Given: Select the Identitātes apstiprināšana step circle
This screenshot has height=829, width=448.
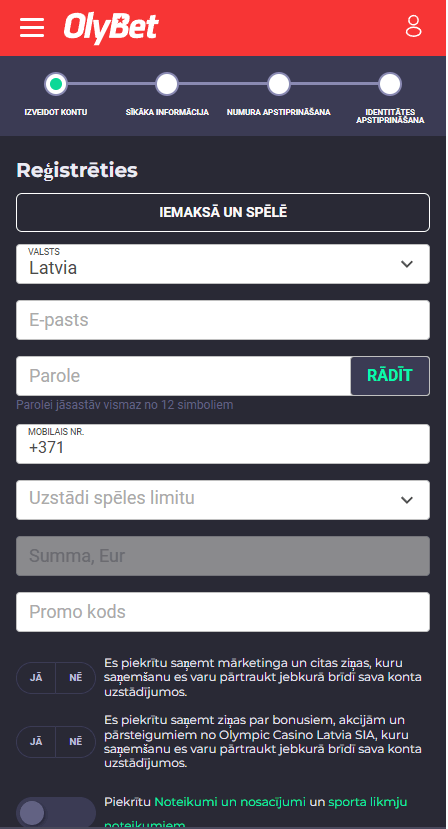Looking at the screenshot, I should (390, 84).
